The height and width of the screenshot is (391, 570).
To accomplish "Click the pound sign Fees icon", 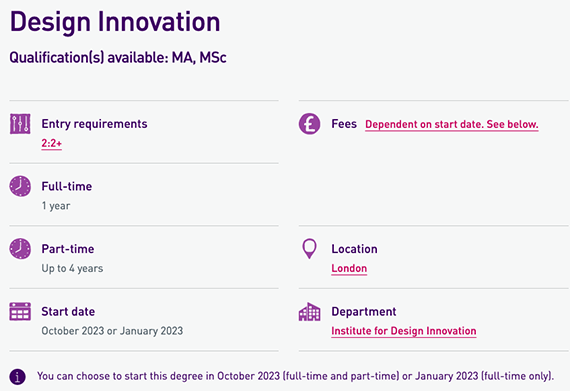I will tap(309, 124).
